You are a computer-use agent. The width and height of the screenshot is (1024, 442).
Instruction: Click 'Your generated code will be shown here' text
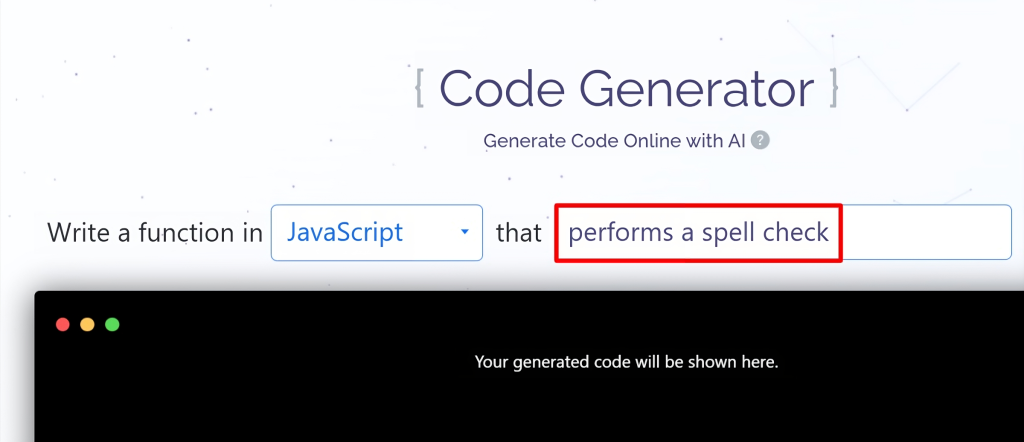pyautogui.click(x=626, y=362)
